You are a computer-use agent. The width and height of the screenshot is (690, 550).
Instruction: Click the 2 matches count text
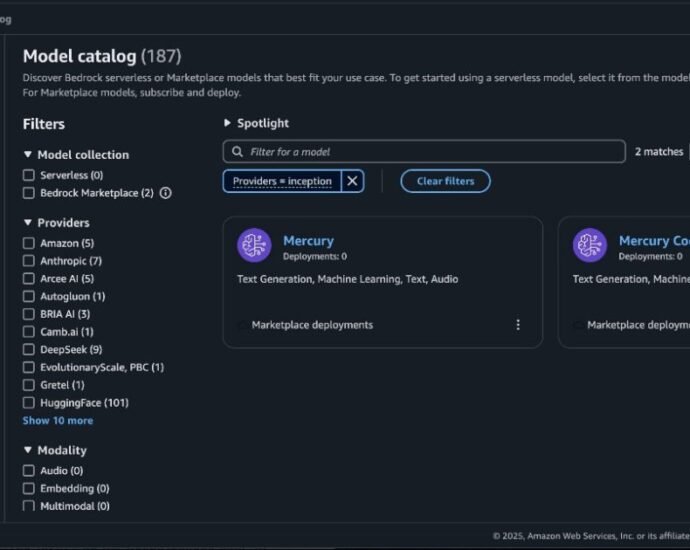point(659,152)
